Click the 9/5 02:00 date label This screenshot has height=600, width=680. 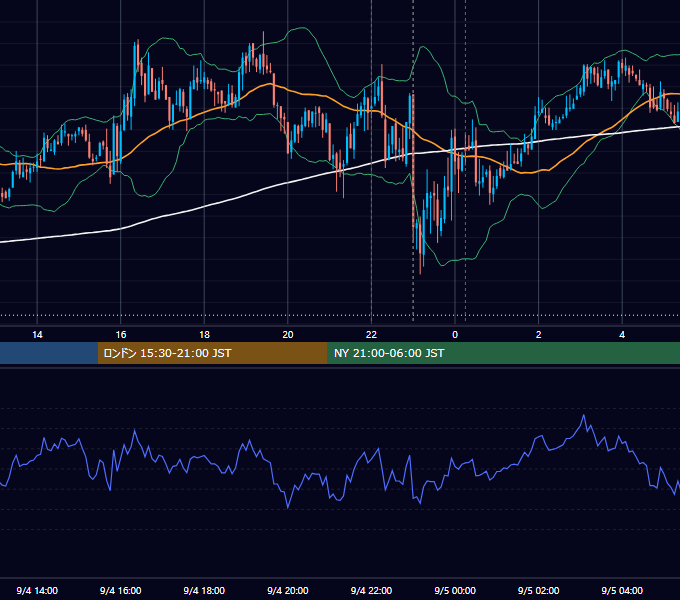pyautogui.click(x=538, y=591)
